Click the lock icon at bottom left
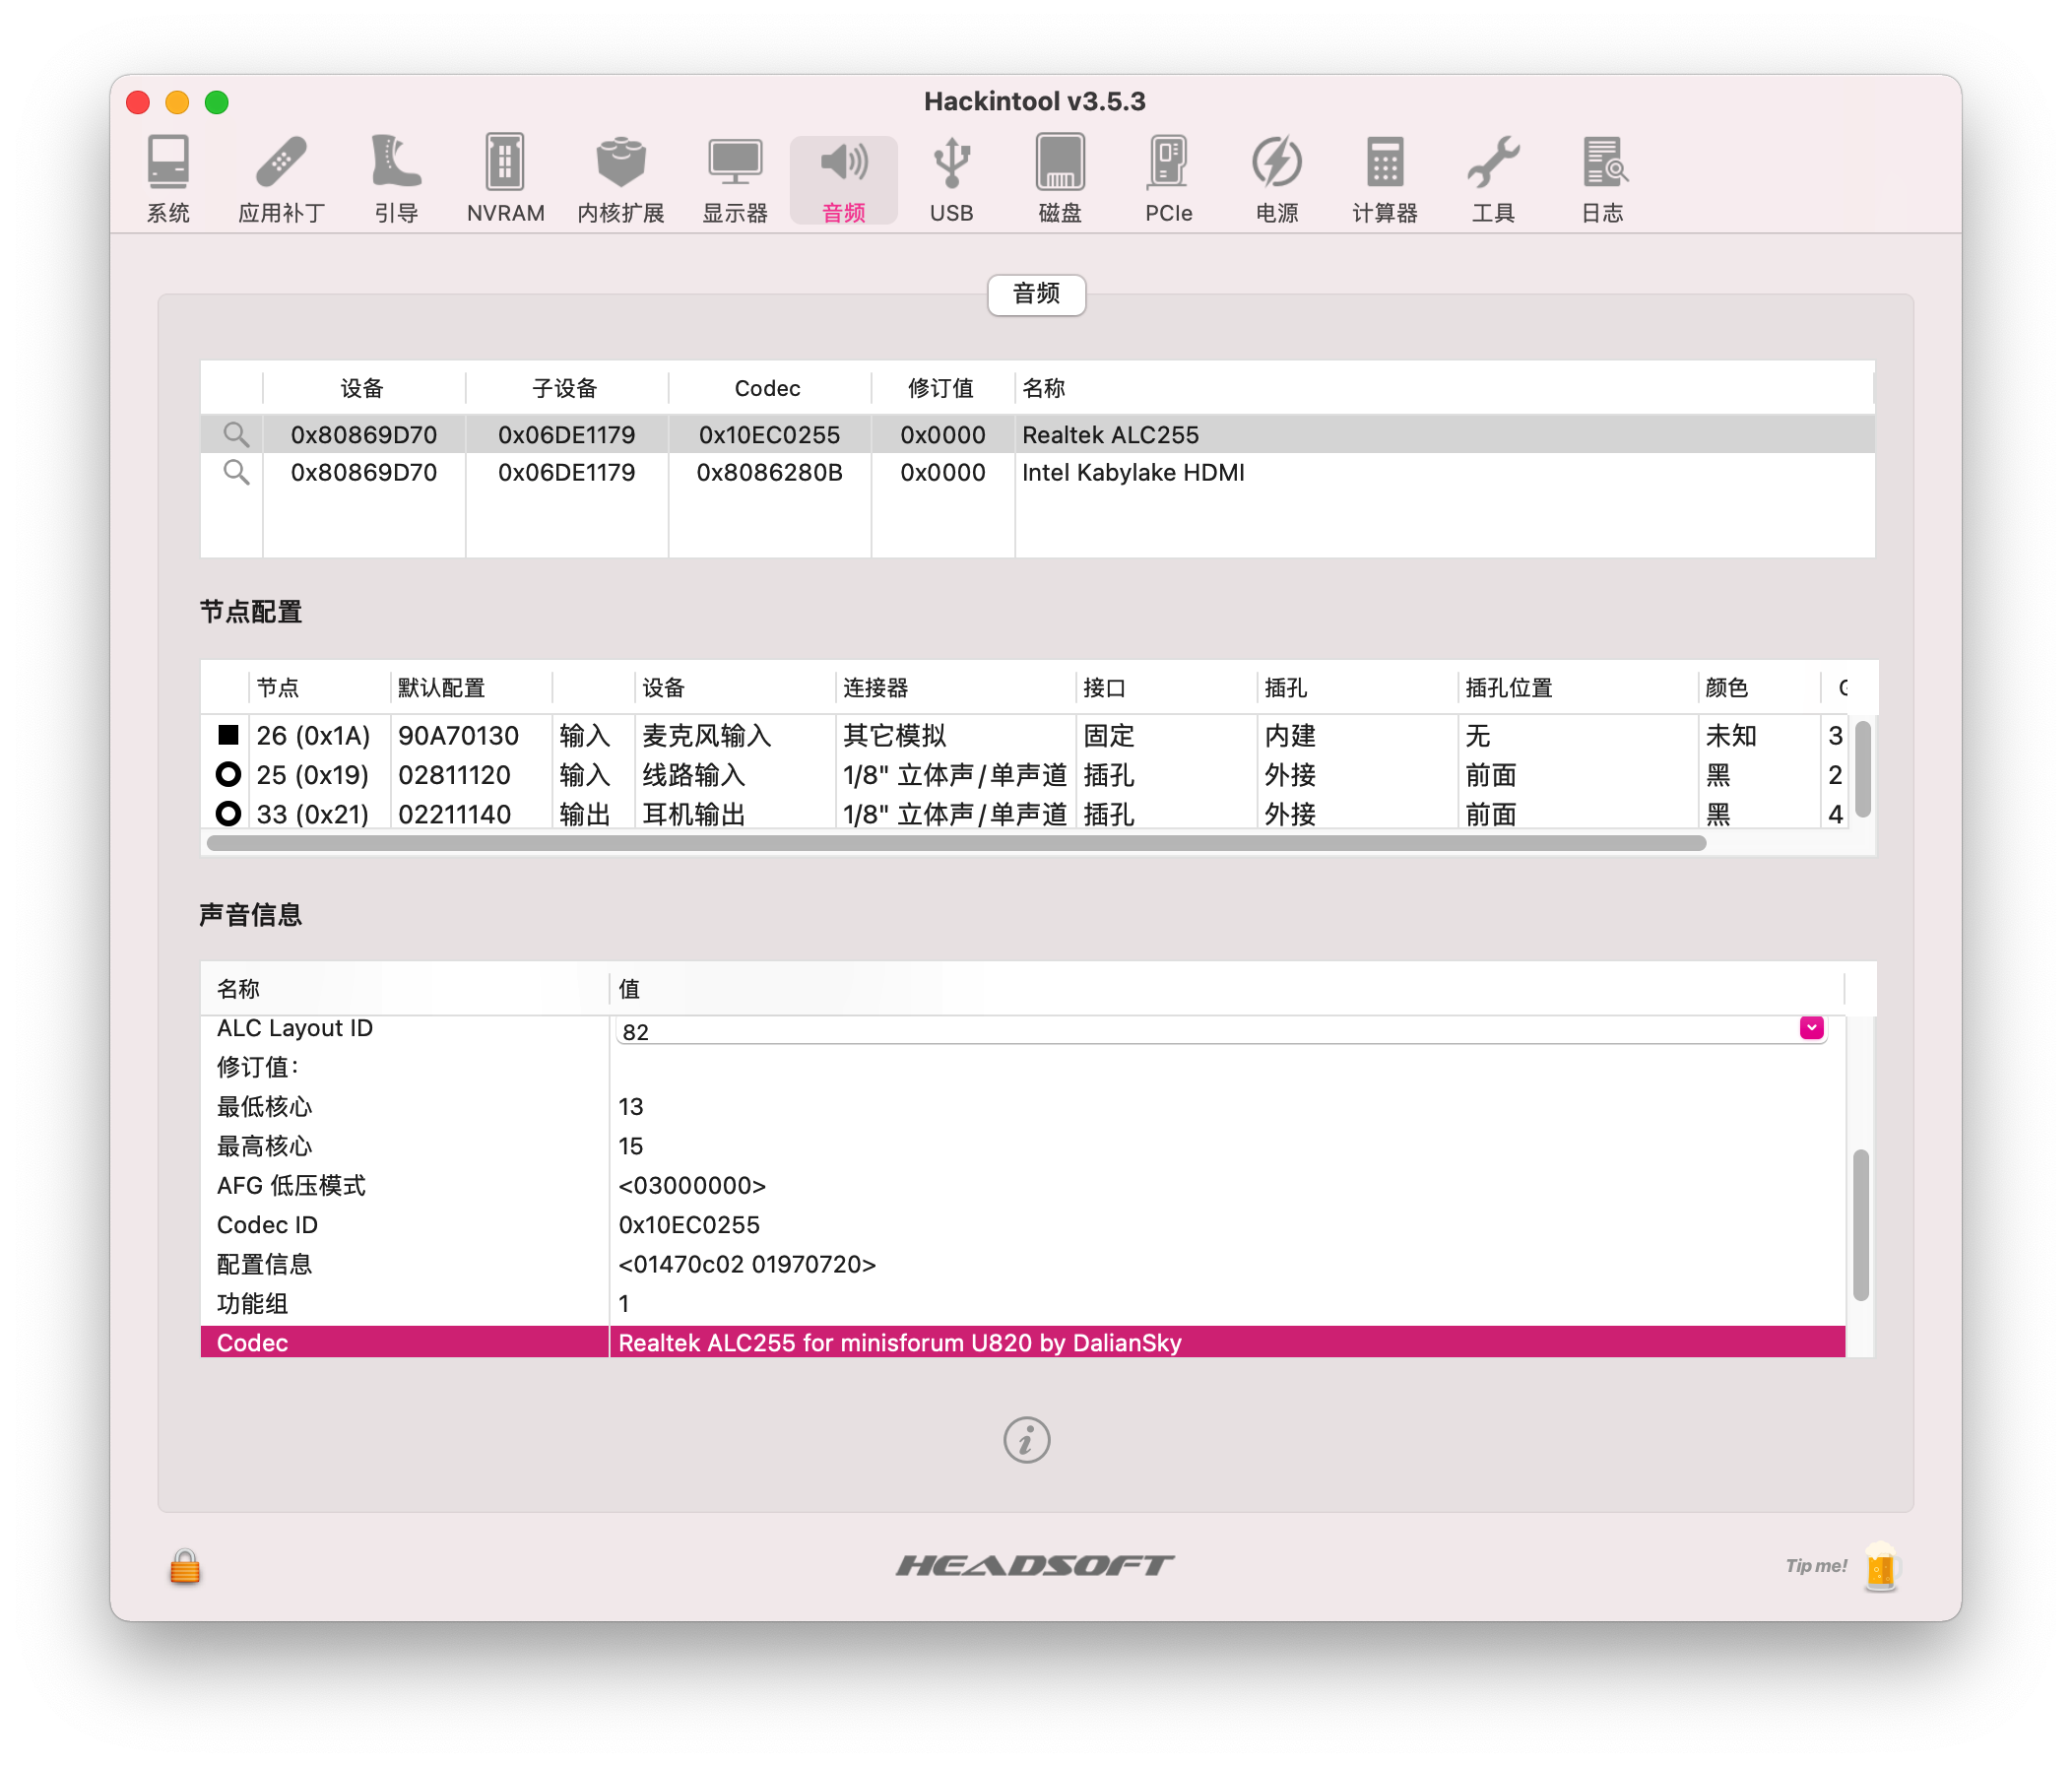Viewport: 2072px width, 1767px height. pyautogui.click(x=185, y=1566)
